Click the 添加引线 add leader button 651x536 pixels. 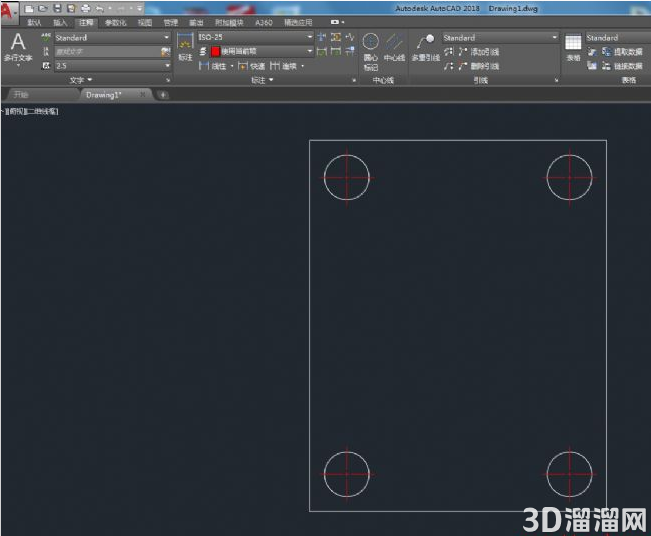click(x=479, y=52)
